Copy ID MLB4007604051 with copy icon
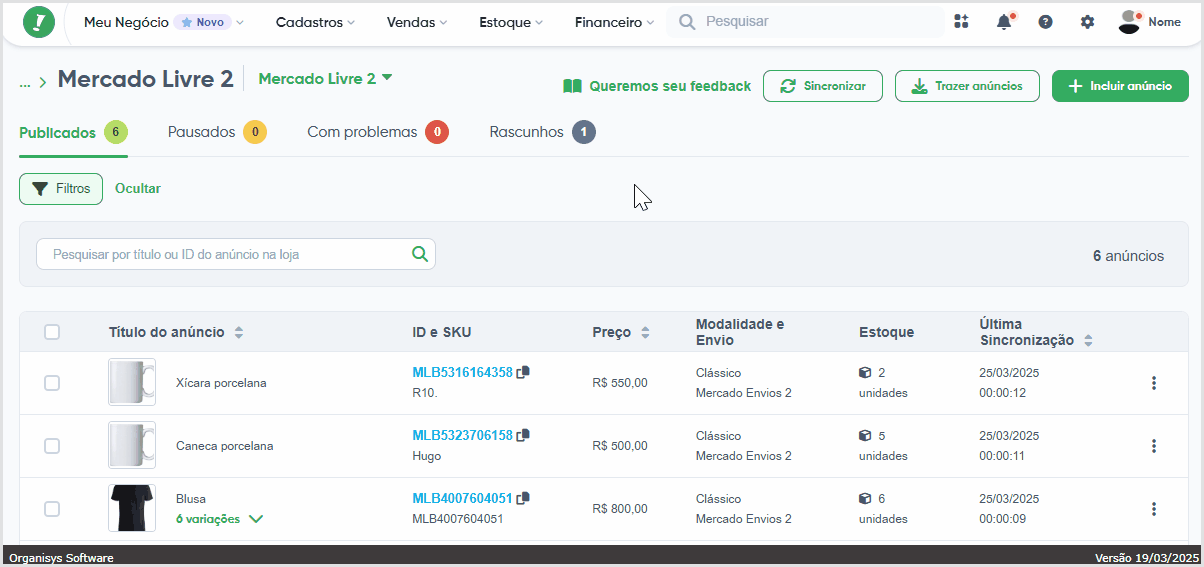 point(523,498)
